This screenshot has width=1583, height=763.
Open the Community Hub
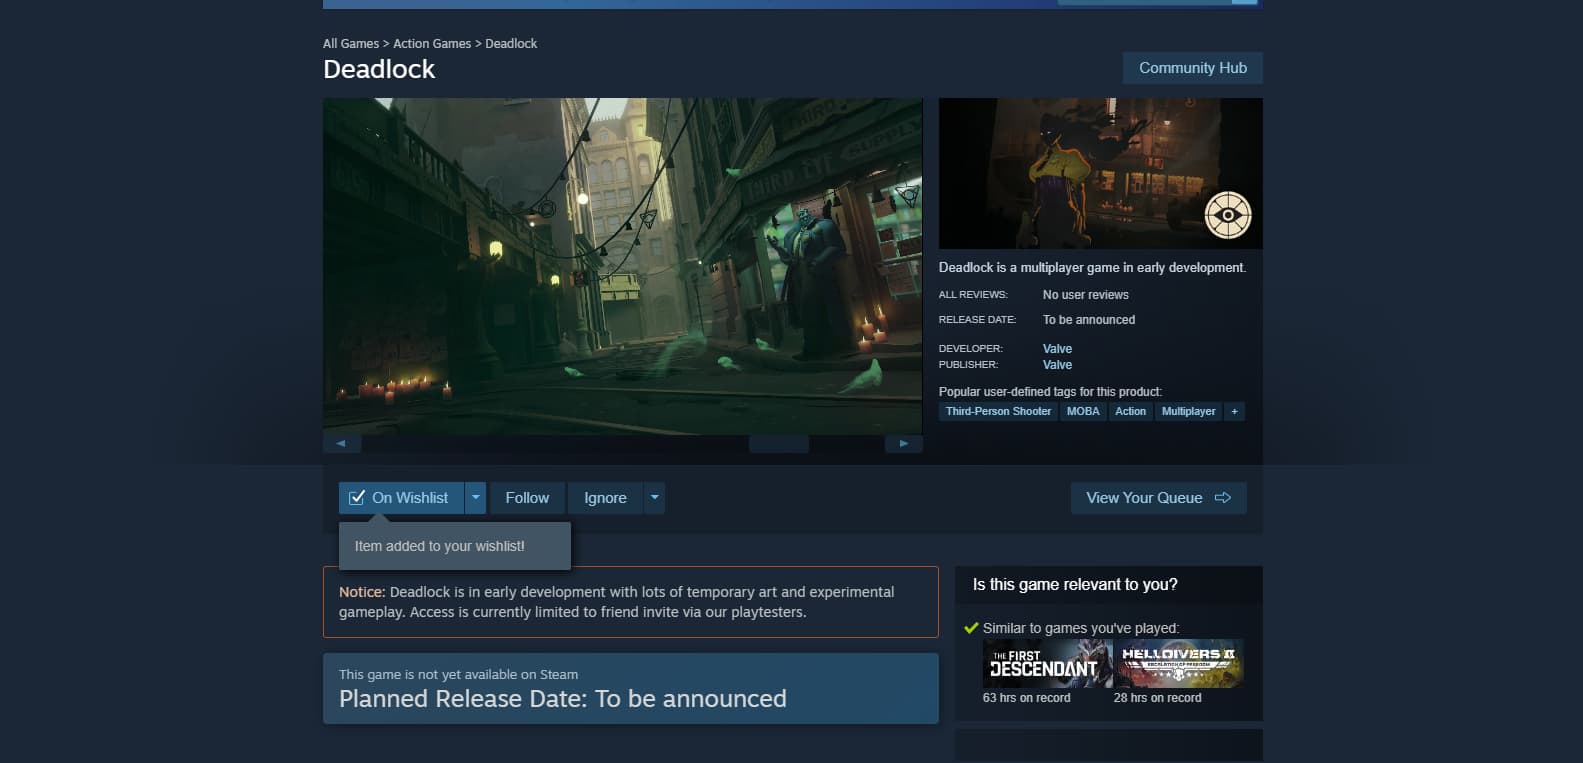pos(1192,68)
